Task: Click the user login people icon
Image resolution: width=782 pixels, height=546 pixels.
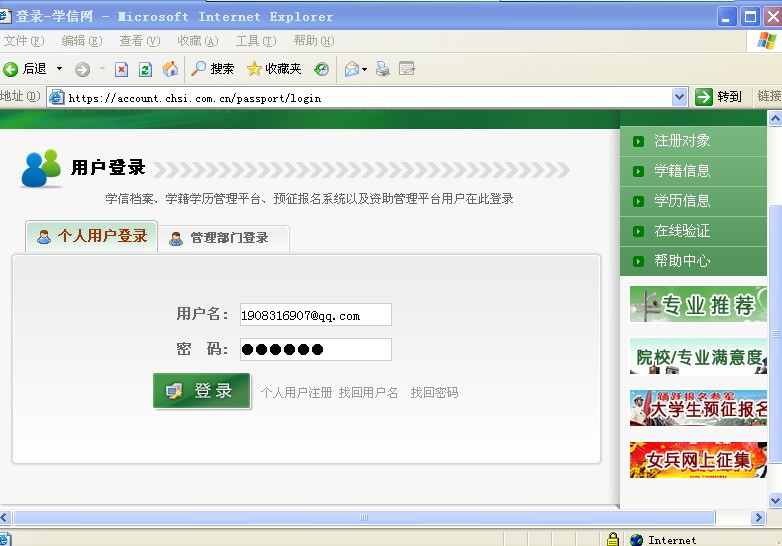Action: tap(41, 168)
